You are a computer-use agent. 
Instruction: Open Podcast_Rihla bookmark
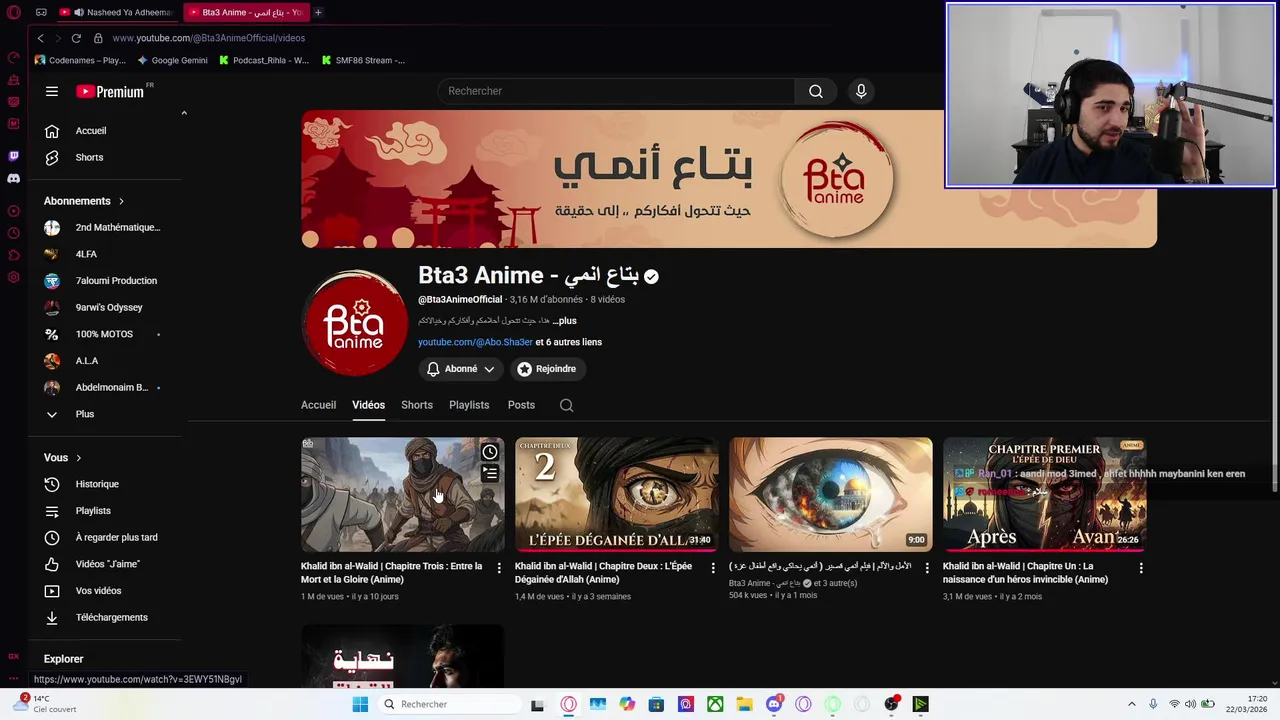[263, 60]
